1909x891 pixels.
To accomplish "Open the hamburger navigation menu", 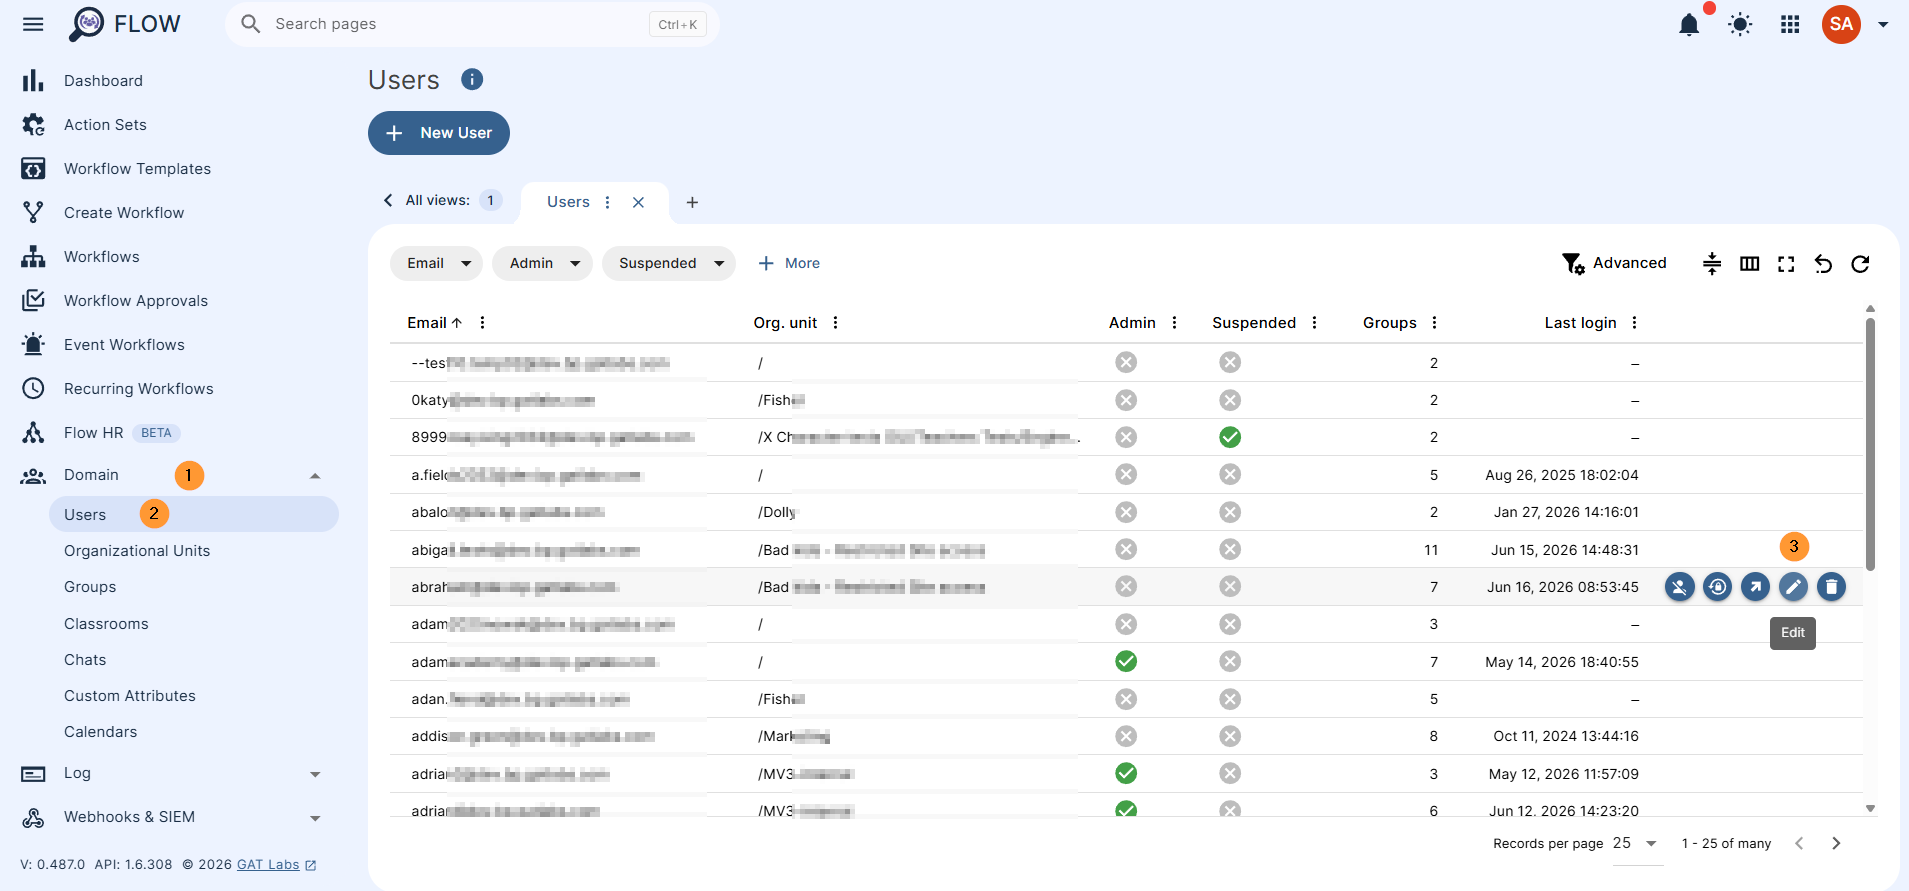I will tap(33, 24).
